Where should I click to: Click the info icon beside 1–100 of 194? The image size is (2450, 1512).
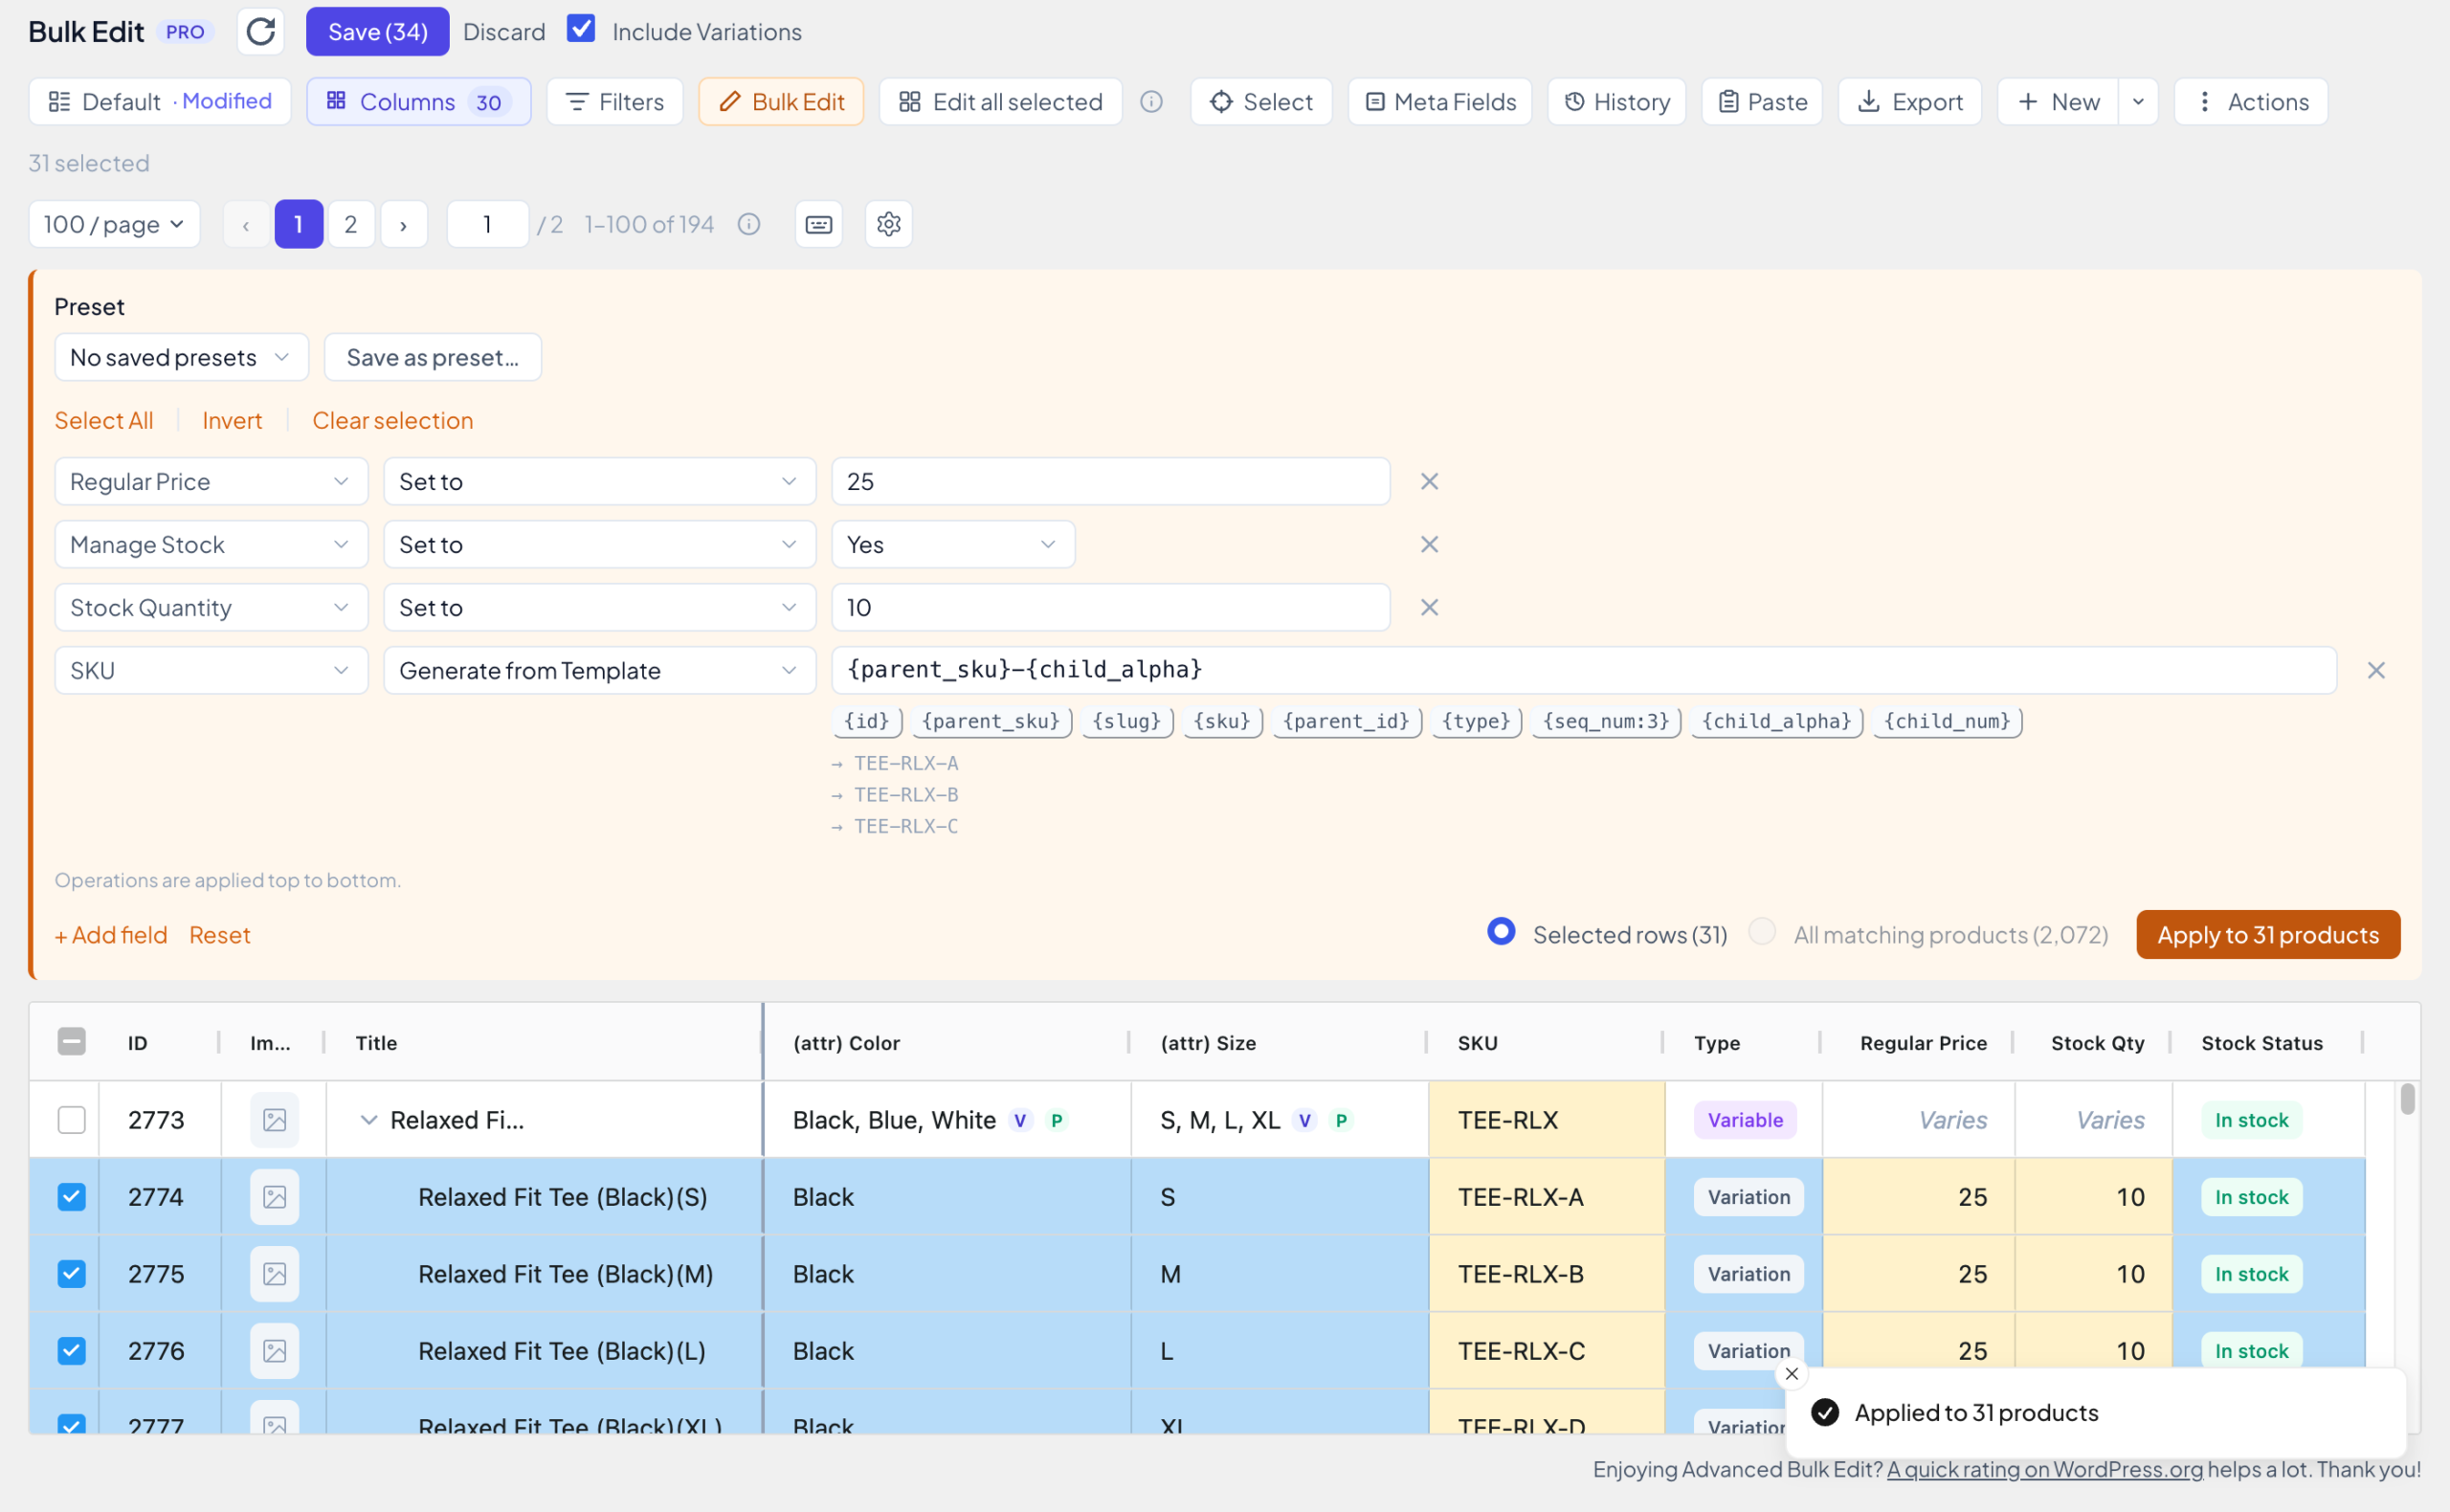[749, 224]
